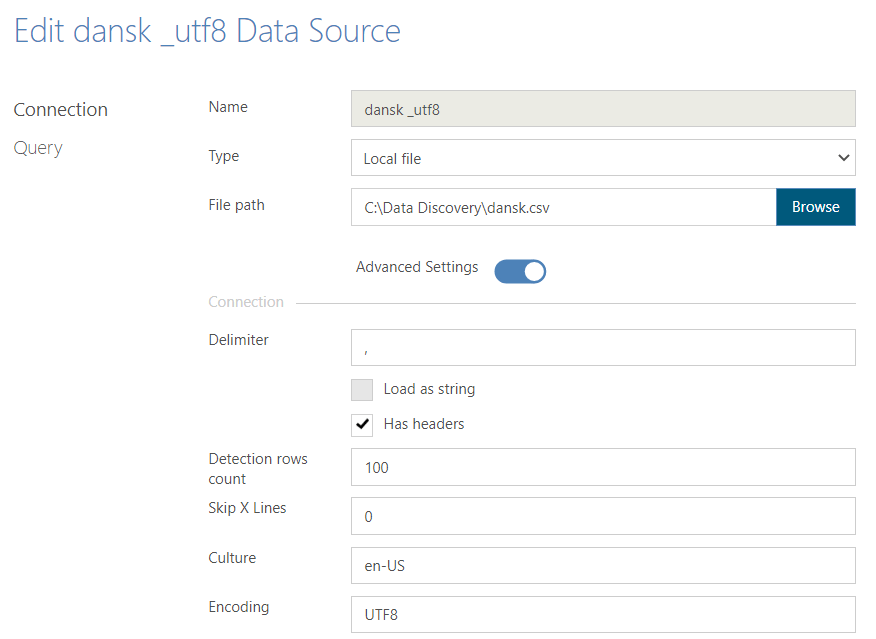Click the Encoding field showing UTF8
Image resolution: width=876 pixels, height=639 pixels.
click(x=603, y=614)
